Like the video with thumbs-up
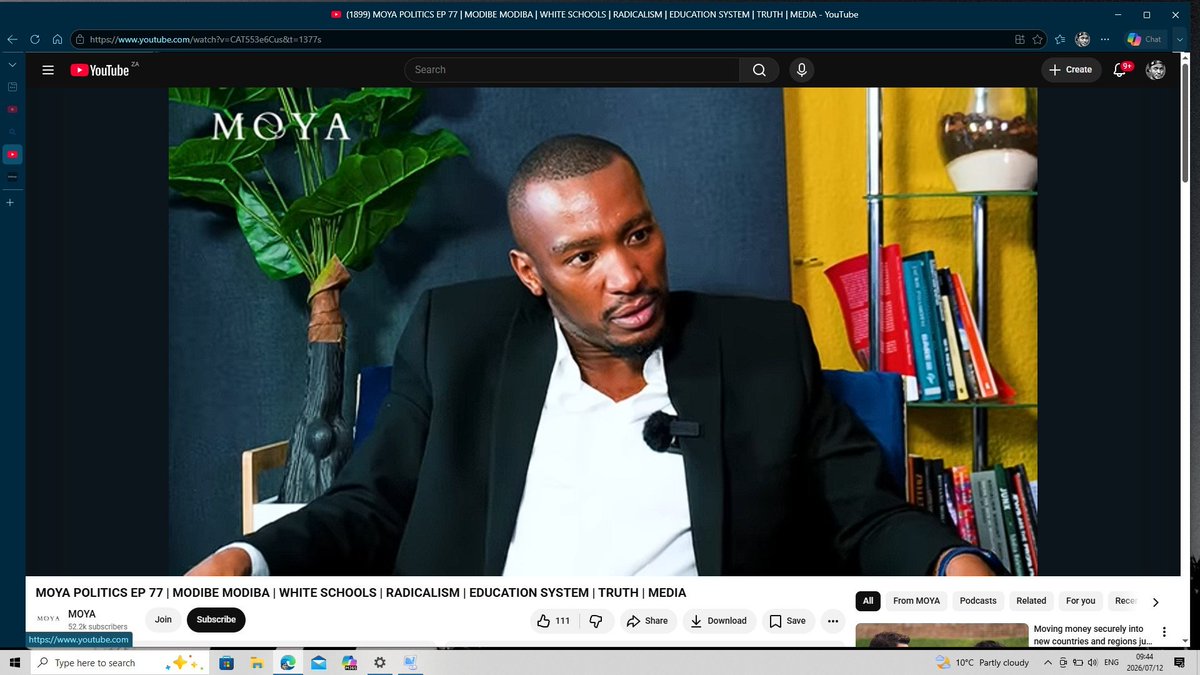The height and width of the screenshot is (675, 1200). coord(553,620)
